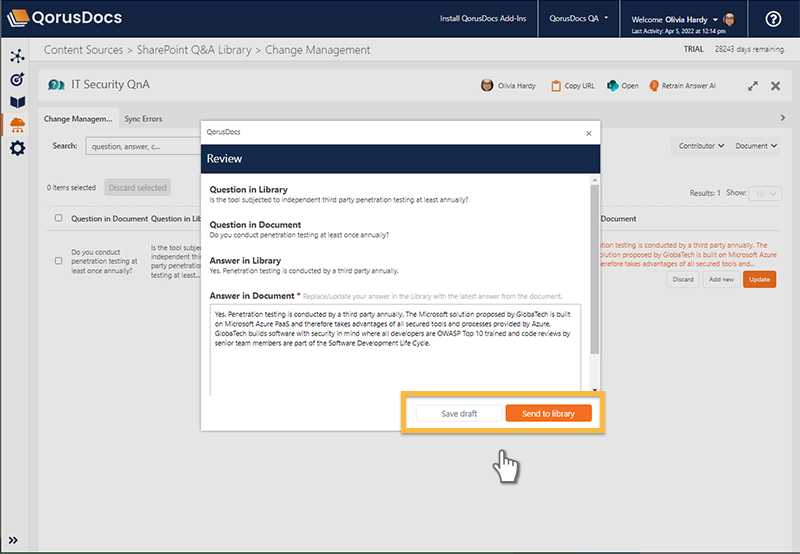Click user profile photo in top bar
This screenshot has width=800, height=554.
point(730,19)
